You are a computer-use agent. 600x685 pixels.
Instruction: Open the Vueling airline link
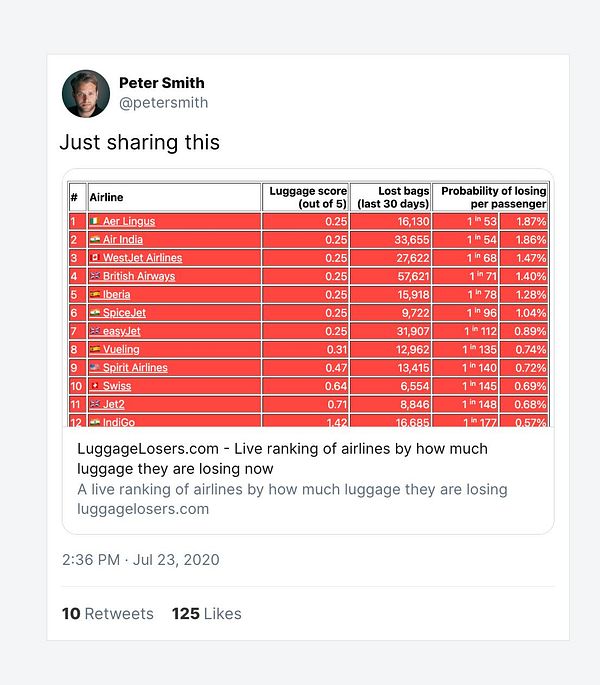tap(121, 350)
